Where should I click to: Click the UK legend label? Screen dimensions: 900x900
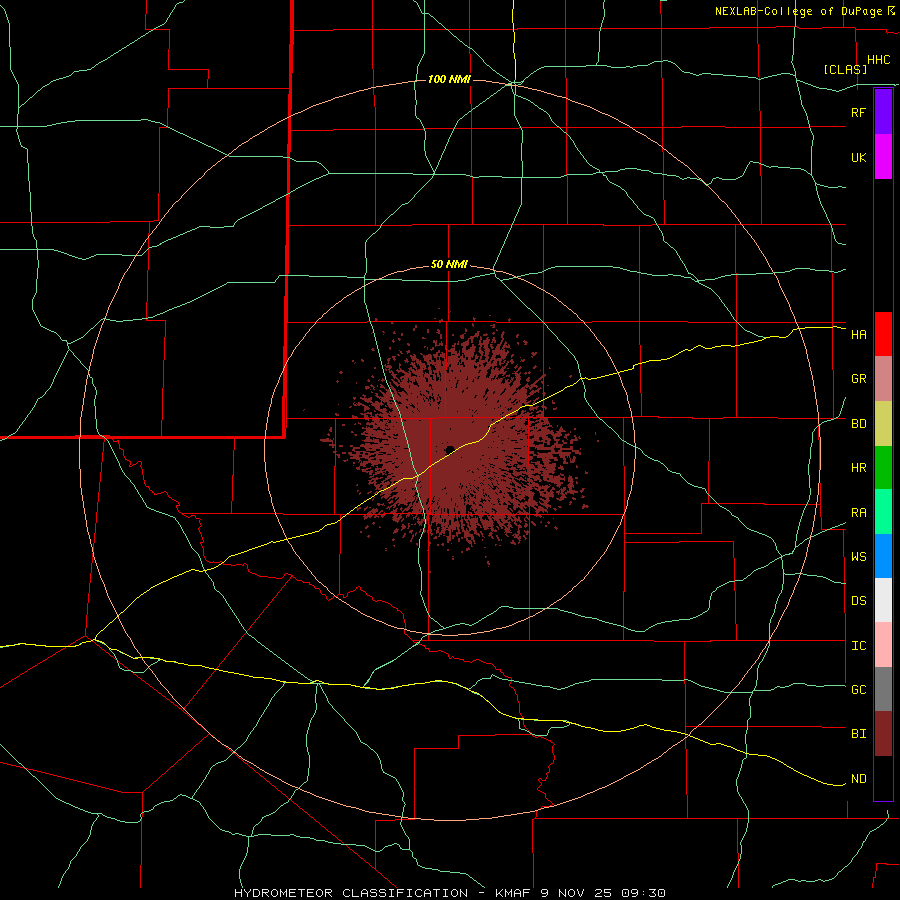(x=858, y=157)
